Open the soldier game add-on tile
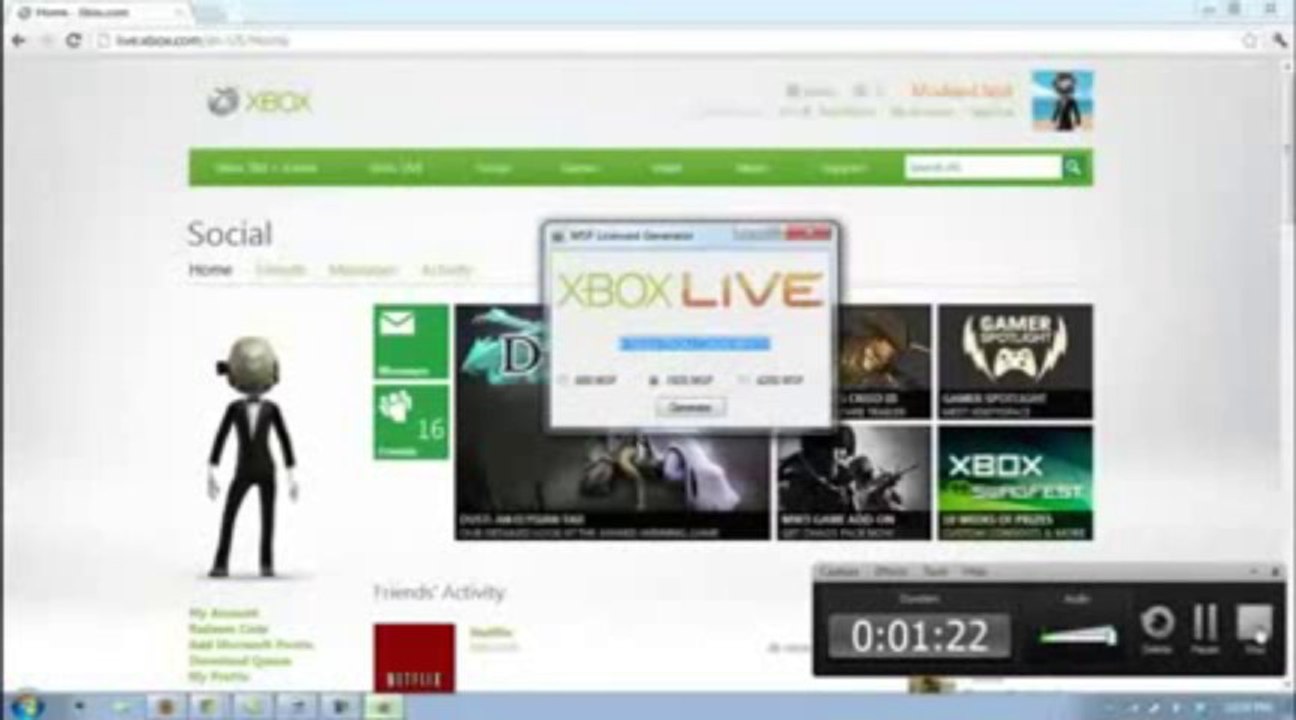The width and height of the screenshot is (1296, 720). tap(854, 483)
